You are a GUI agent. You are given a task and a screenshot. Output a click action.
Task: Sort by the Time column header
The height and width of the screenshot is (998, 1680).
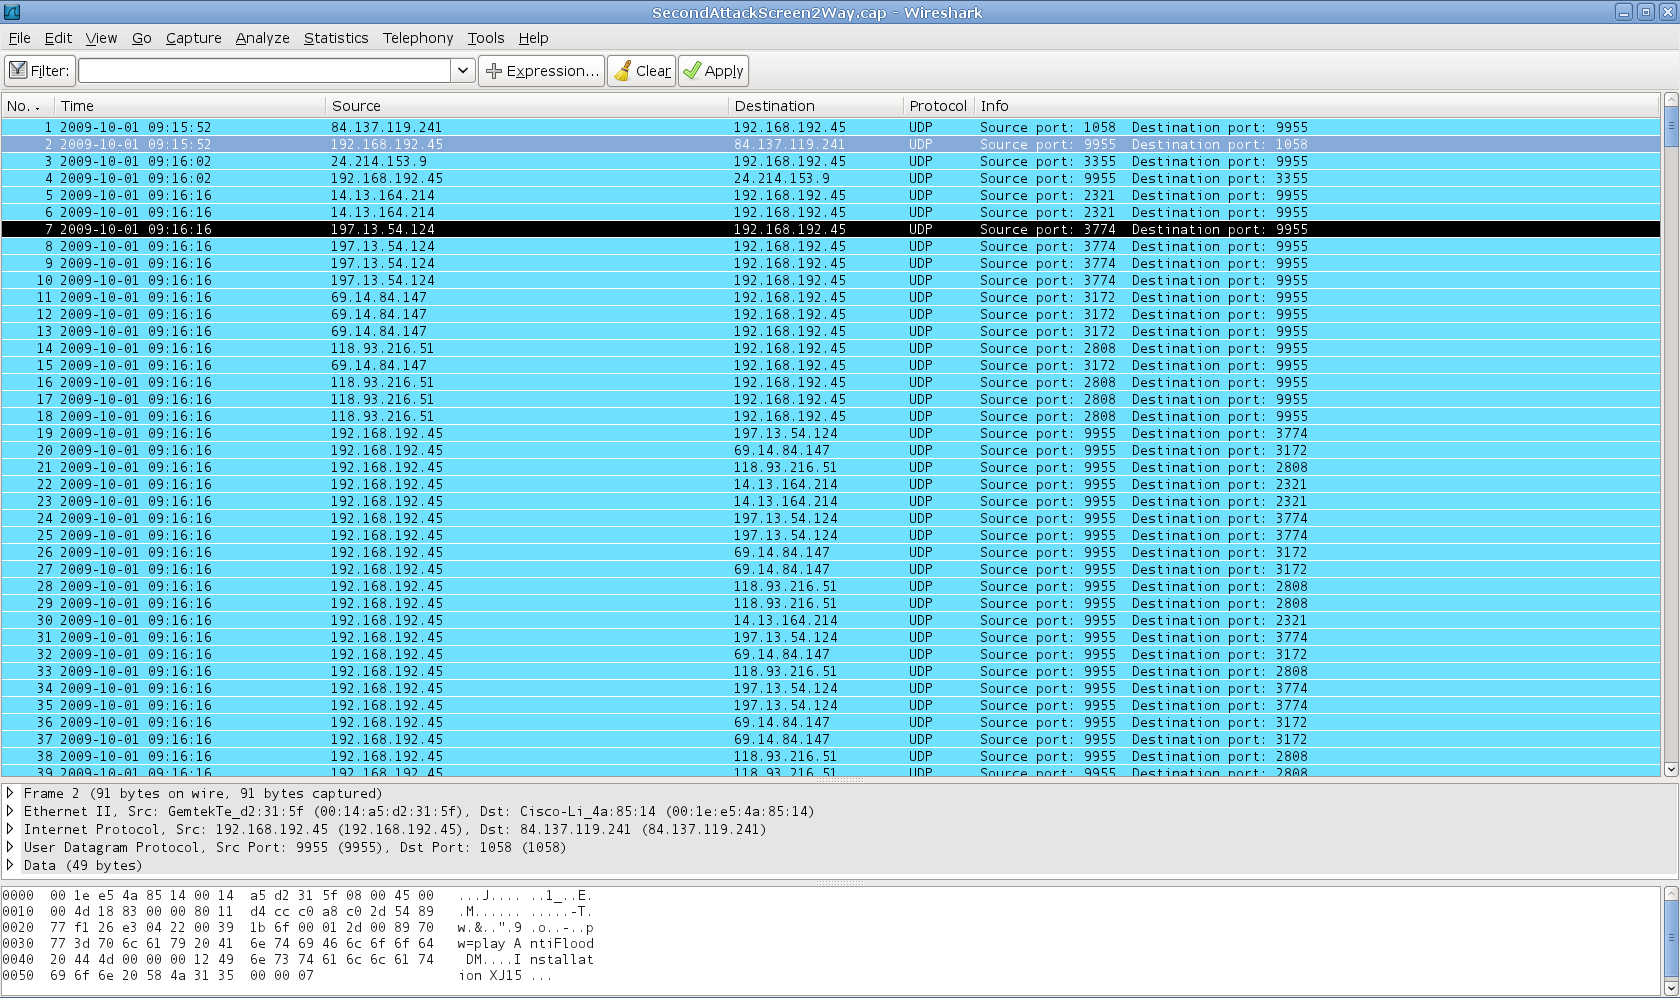[x=190, y=106]
